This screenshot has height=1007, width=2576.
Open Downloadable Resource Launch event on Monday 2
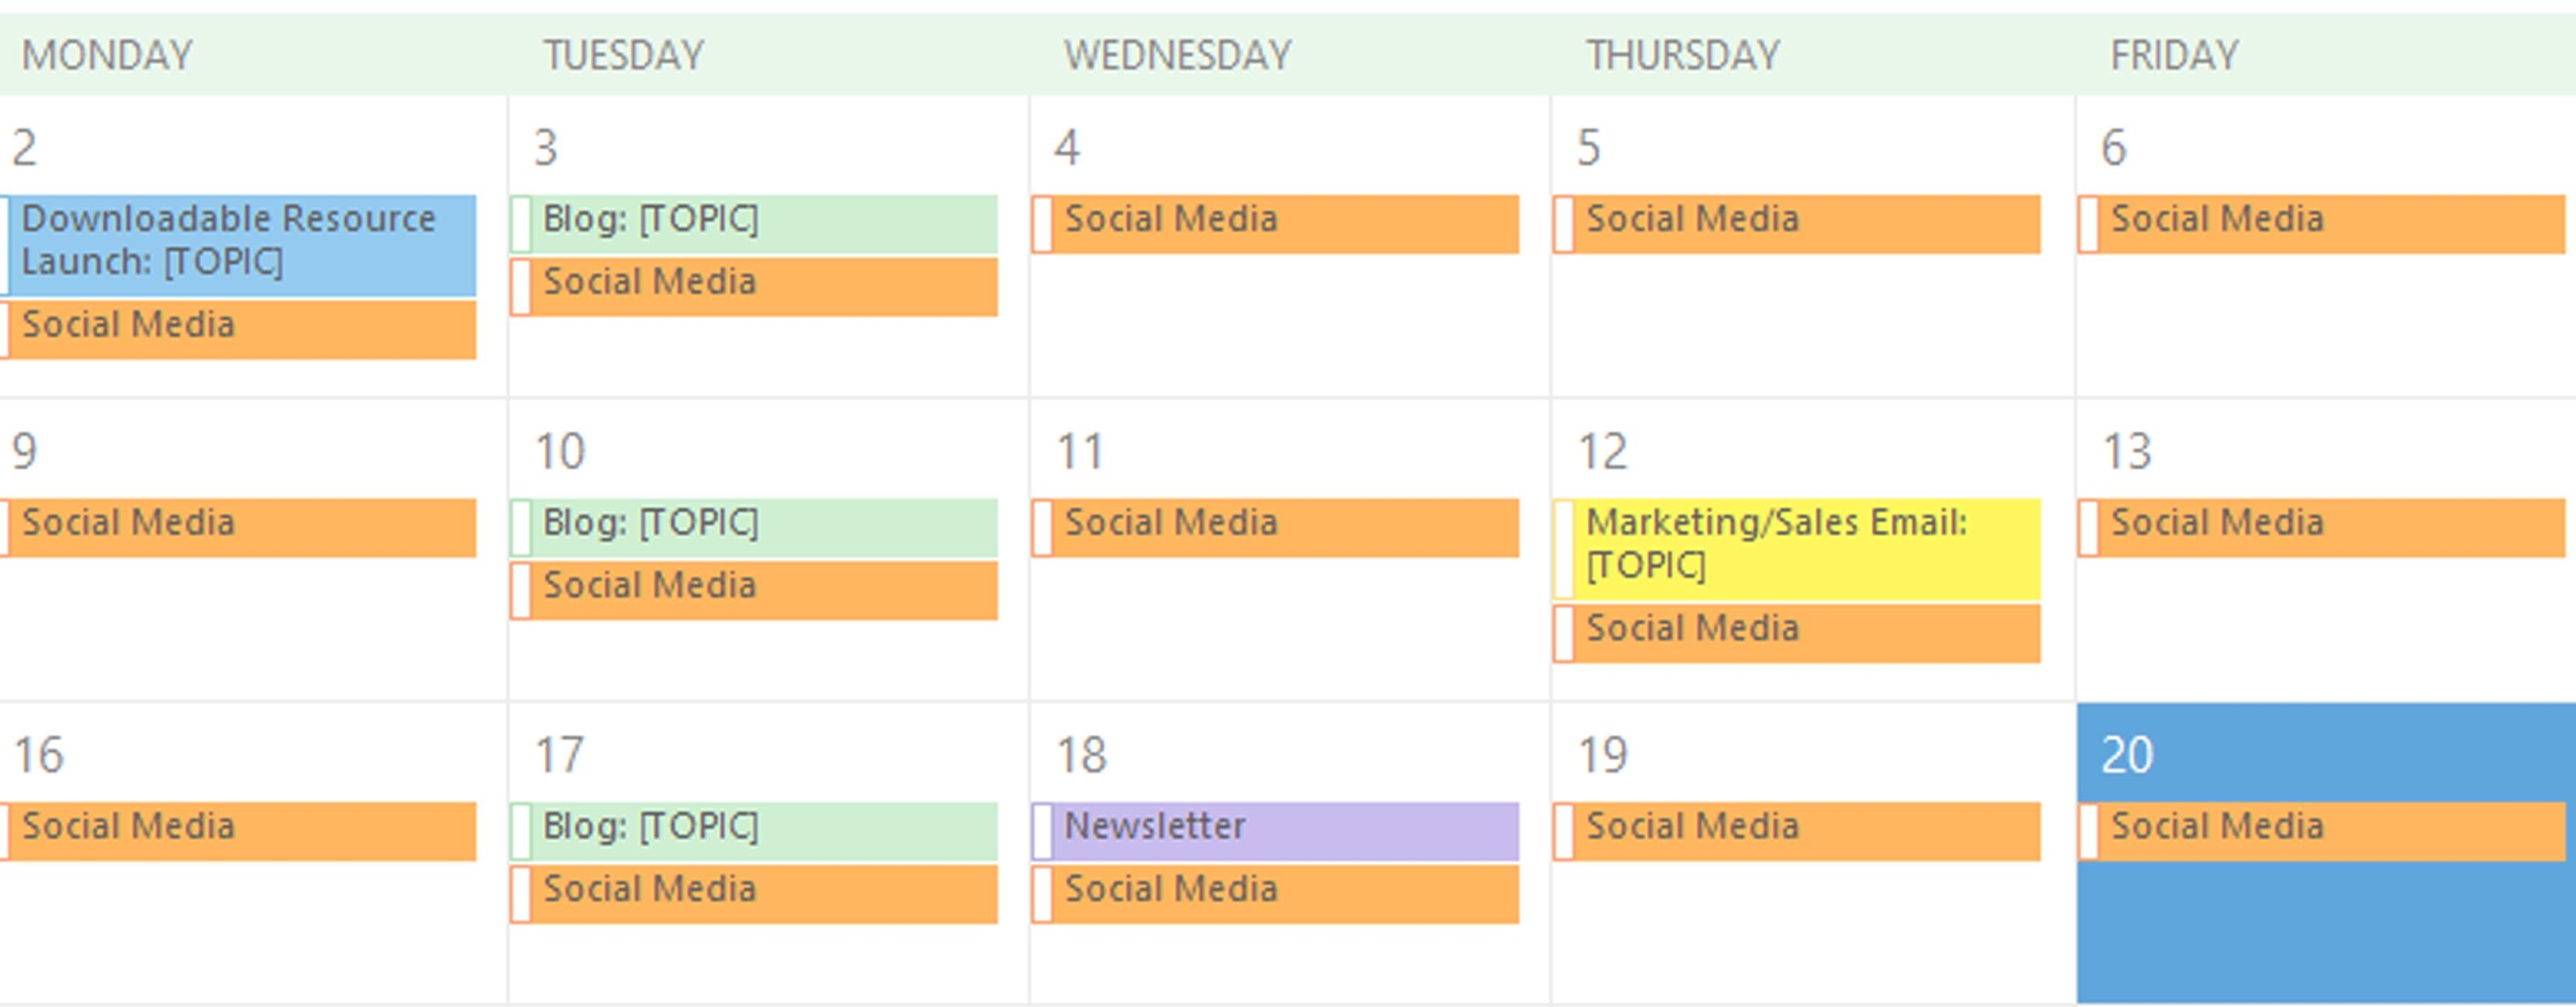point(238,245)
